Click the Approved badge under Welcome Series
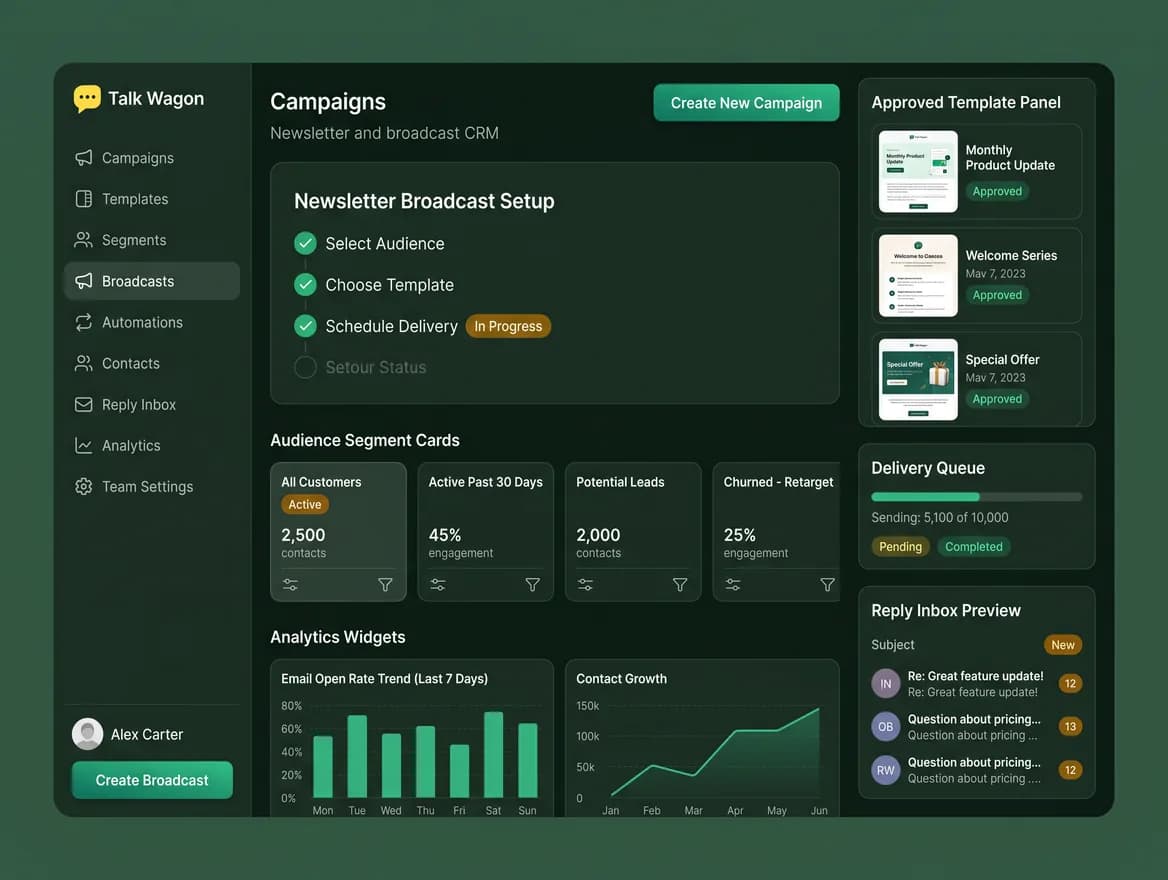Viewport: 1168px width, 880px height. coord(997,295)
